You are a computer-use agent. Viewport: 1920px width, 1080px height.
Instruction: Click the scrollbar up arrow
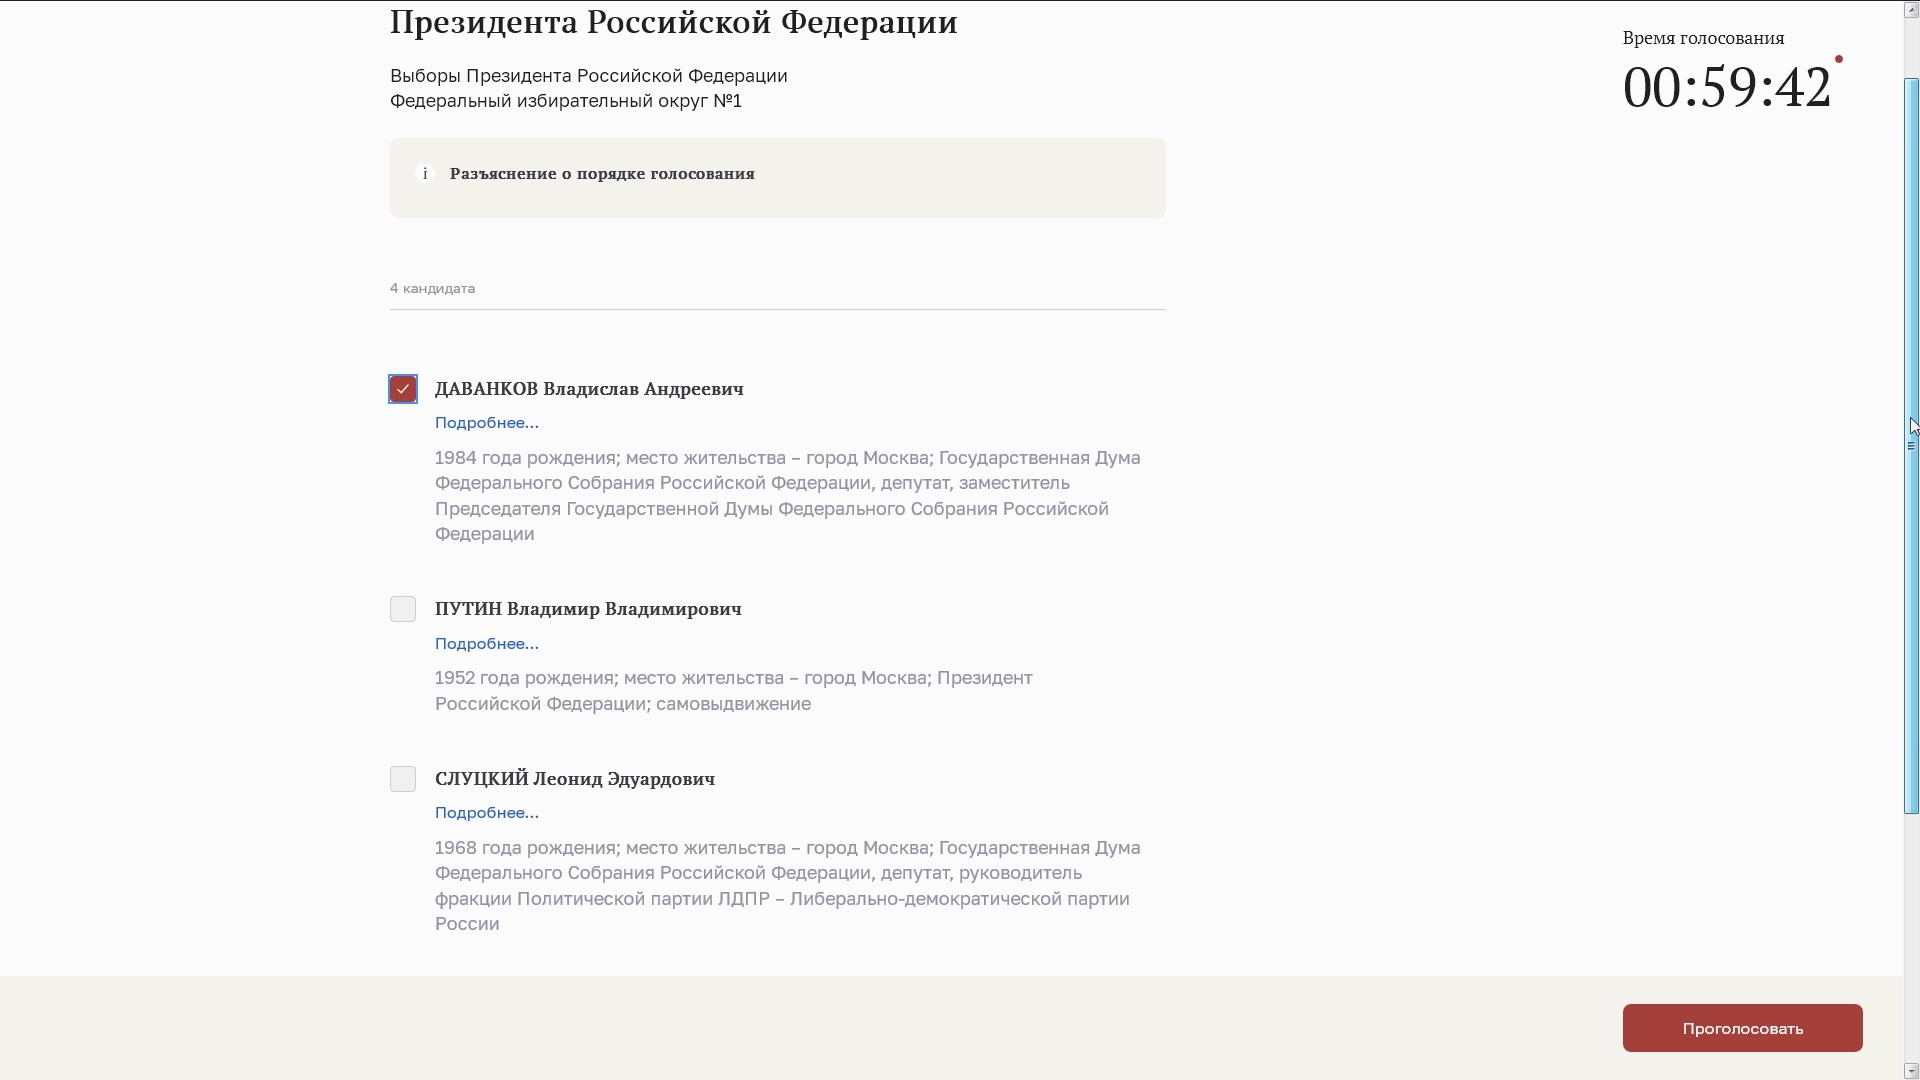[x=1911, y=9]
